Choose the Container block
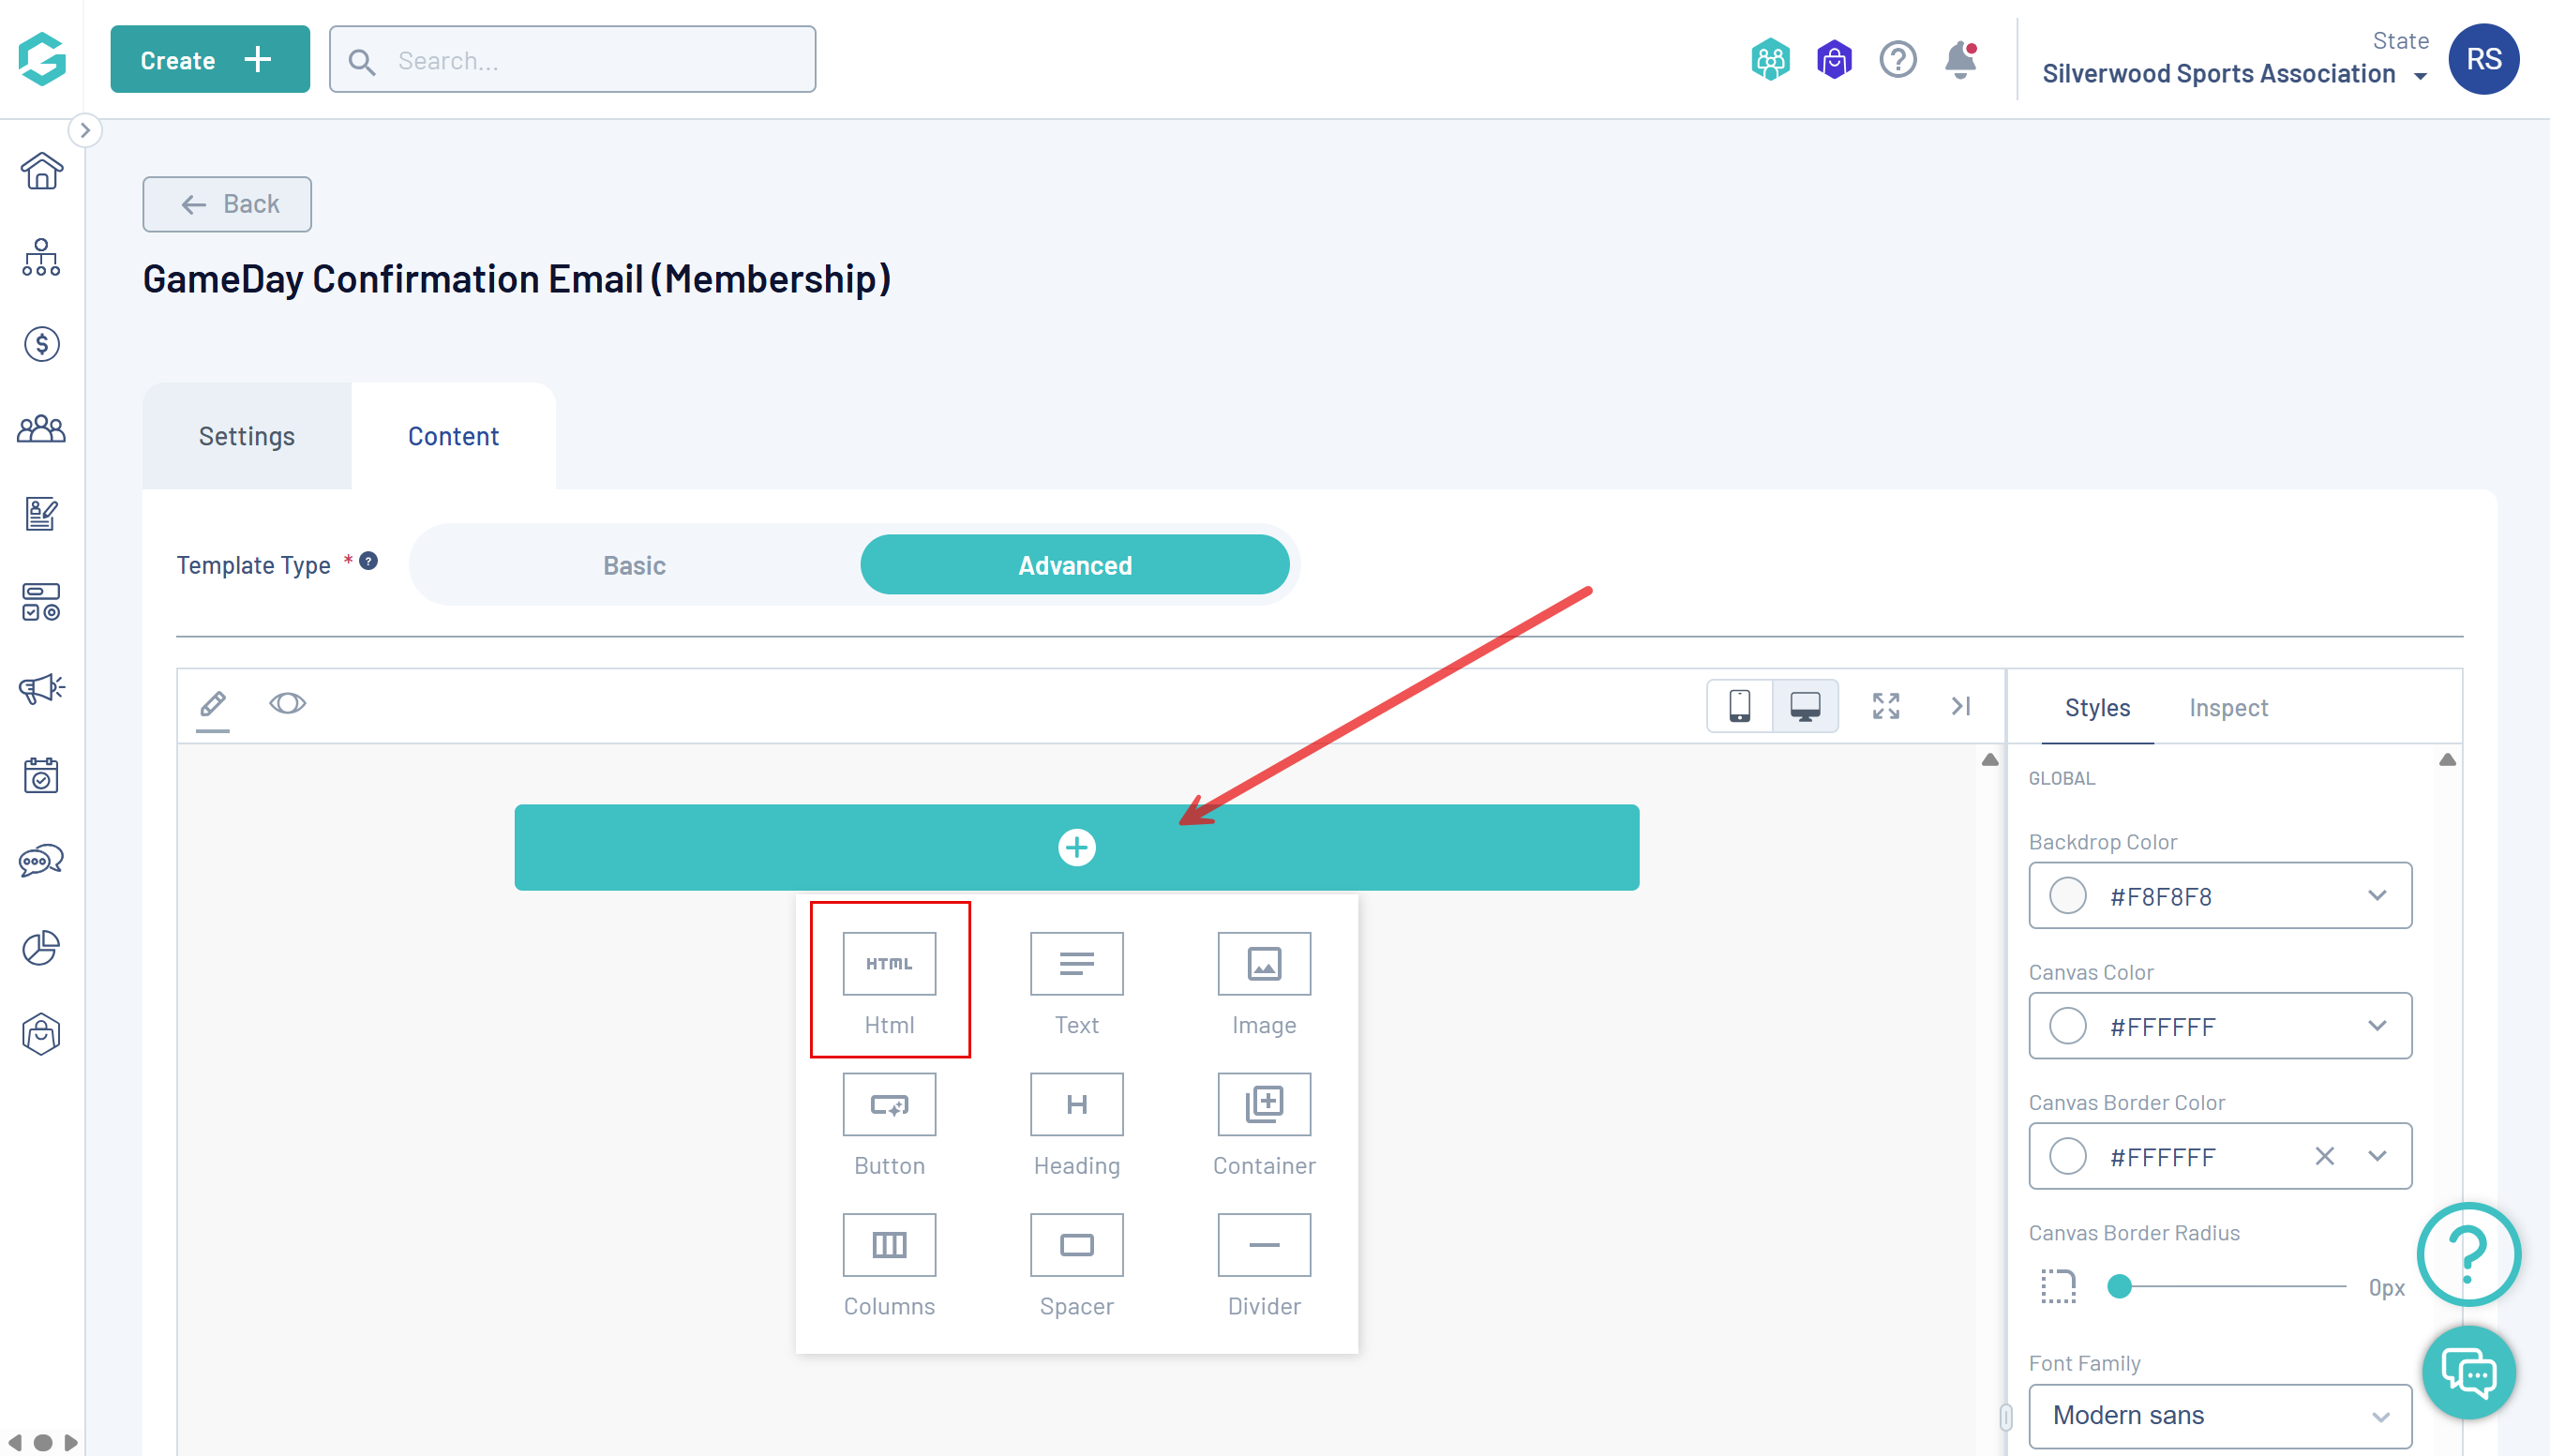The width and height of the screenshot is (2550, 1456). tap(1263, 1104)
